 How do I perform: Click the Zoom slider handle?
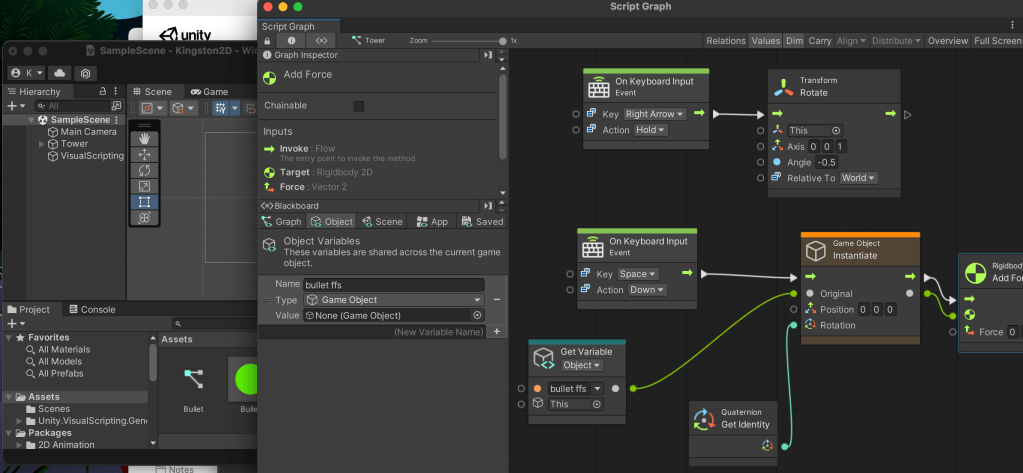pos(505,41)
